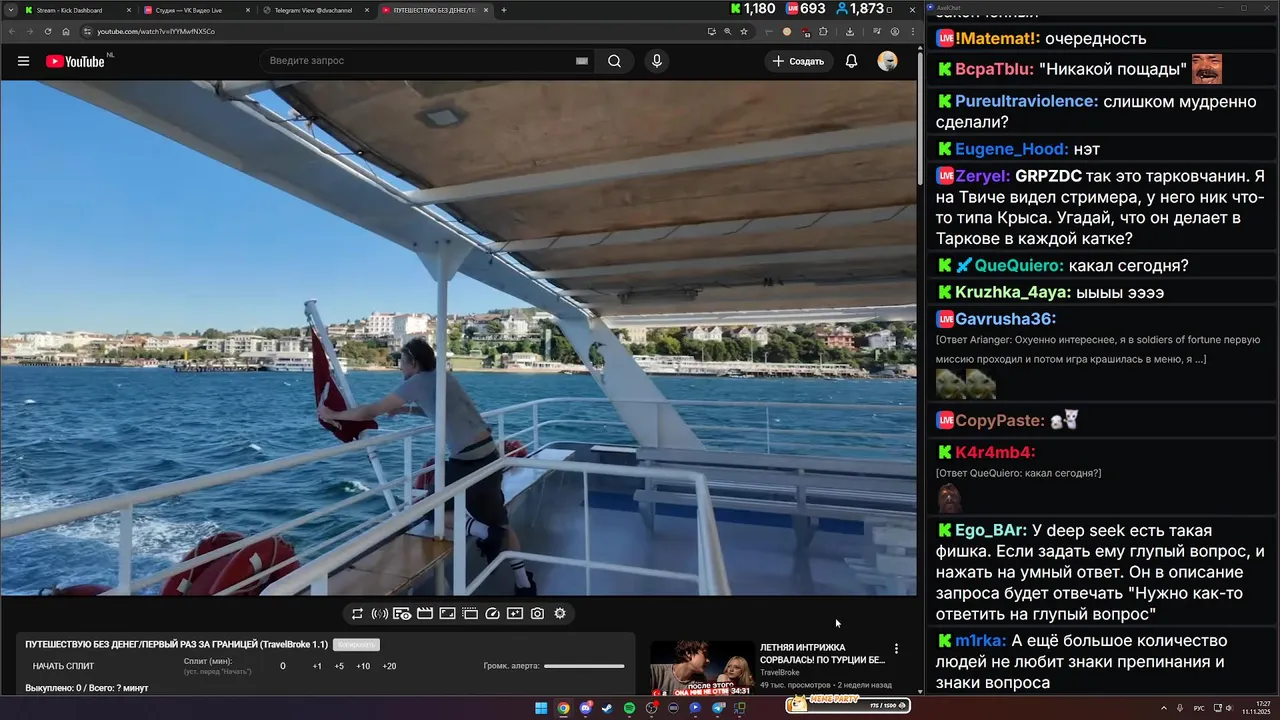Click the MEME PARTY 175 / 1500 widget

pos(848,705)
